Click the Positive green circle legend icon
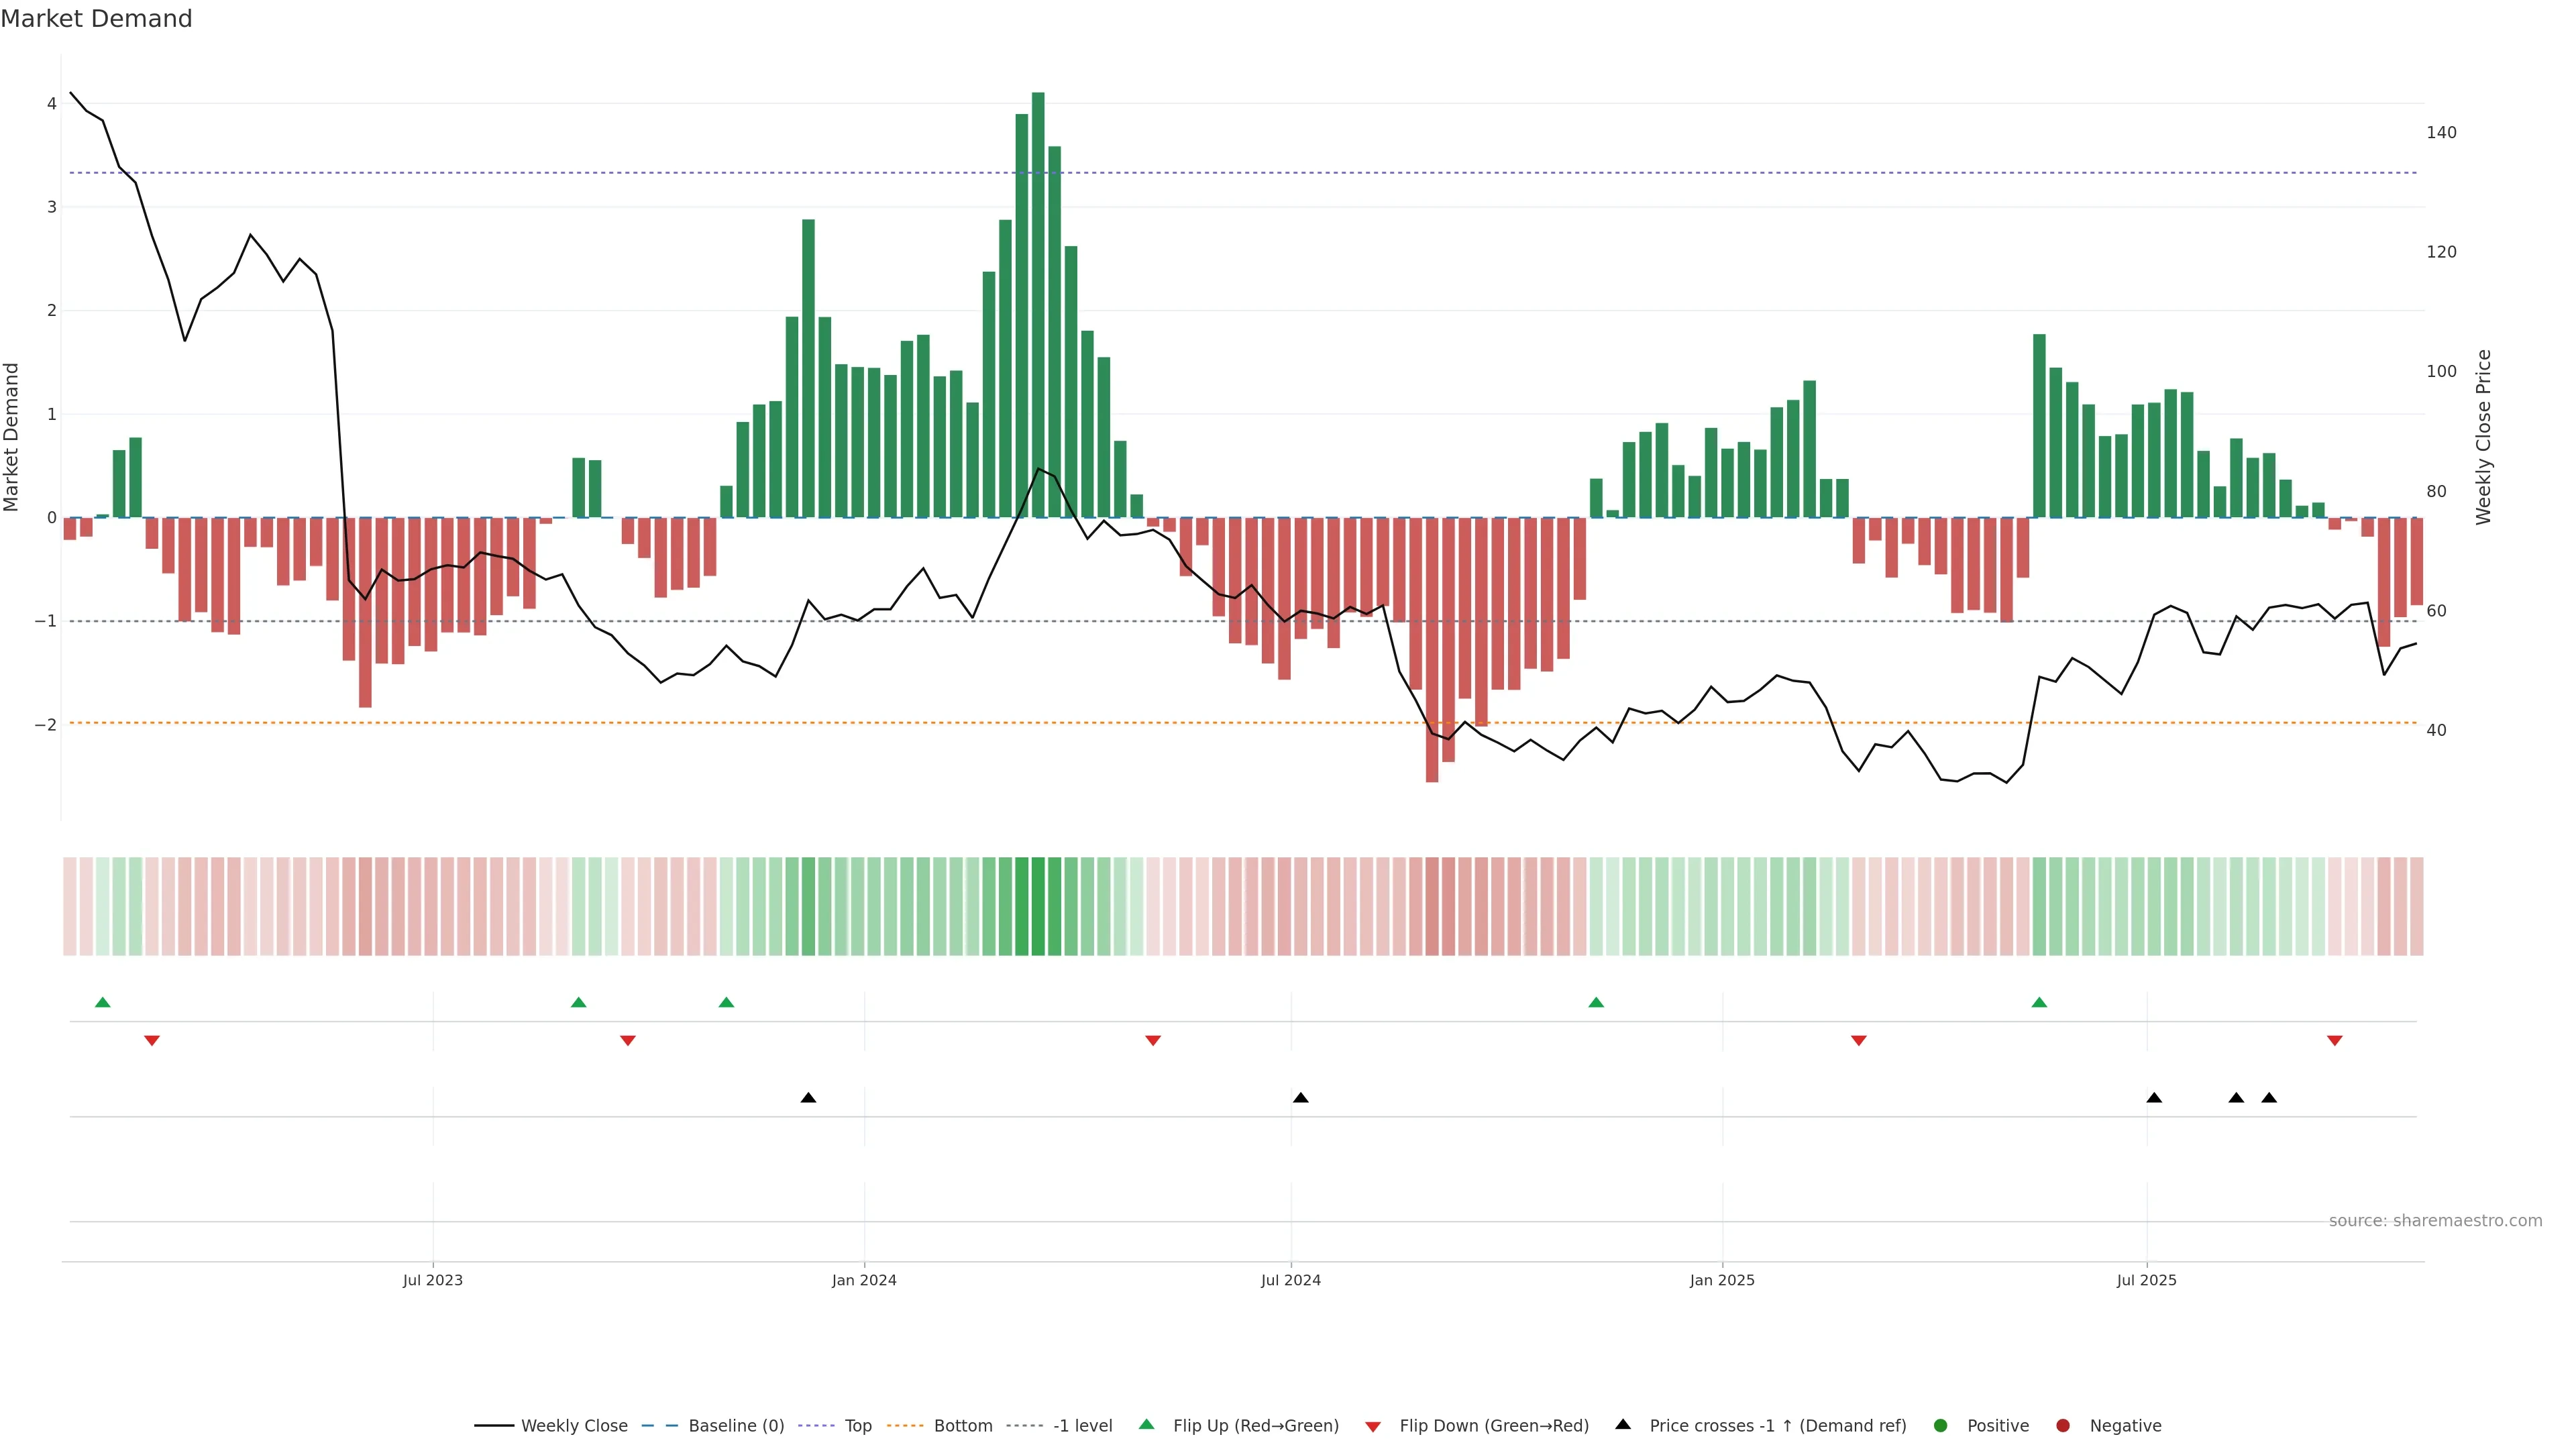This screenshot has height=1449, width=2576. pos(1941,1426)
